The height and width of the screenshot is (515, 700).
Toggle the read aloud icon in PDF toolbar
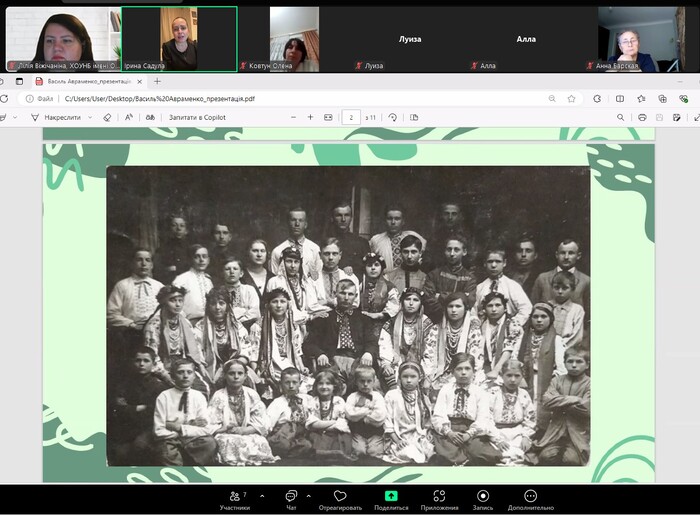pos(150,117)
